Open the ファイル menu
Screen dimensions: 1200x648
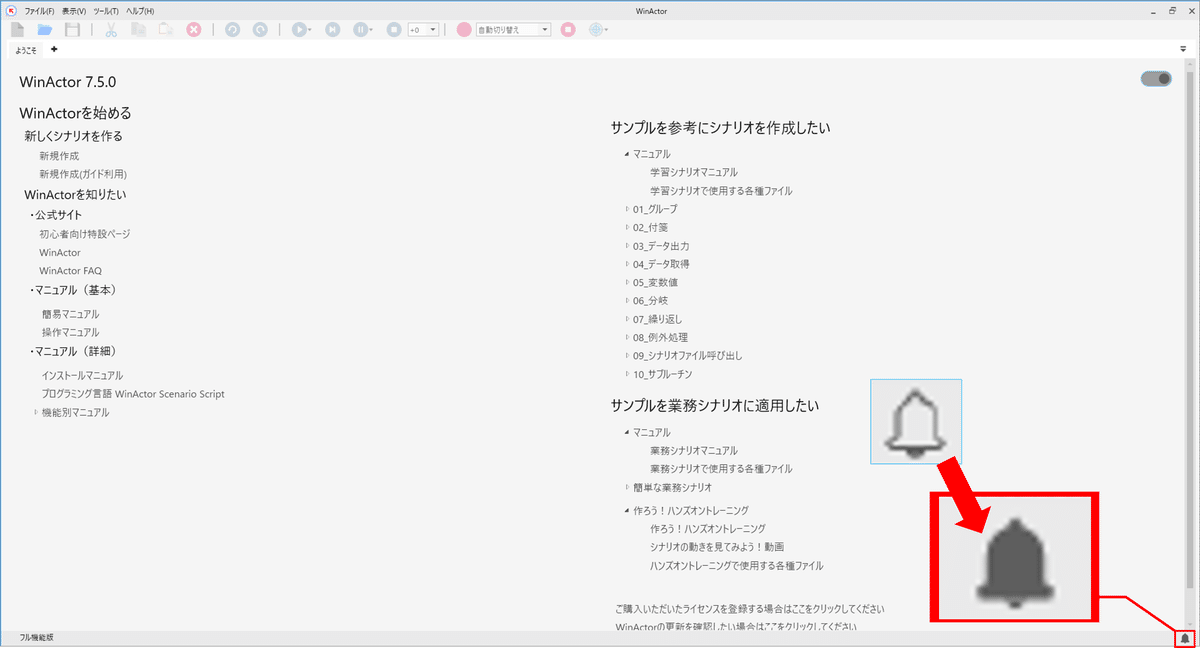(38, 10)
